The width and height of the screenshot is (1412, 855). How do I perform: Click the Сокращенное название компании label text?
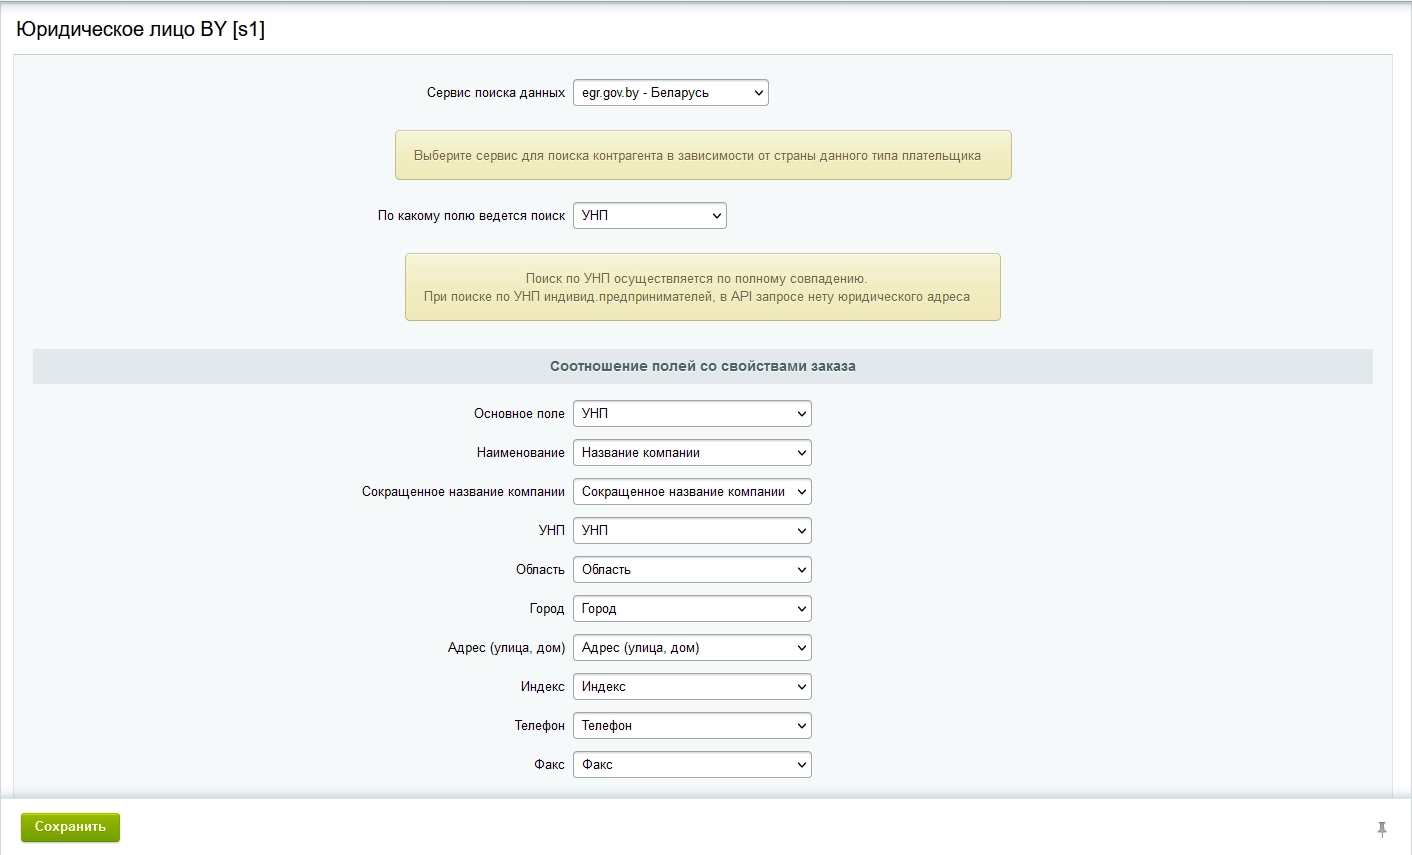[463, 492]
